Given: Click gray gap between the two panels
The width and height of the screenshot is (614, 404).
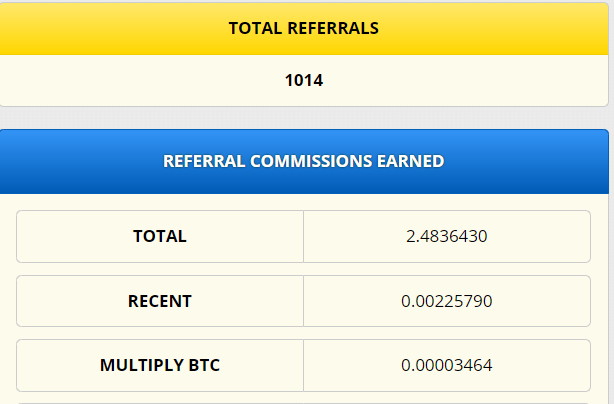Looking at the screenshot, I should coord(304,118).
